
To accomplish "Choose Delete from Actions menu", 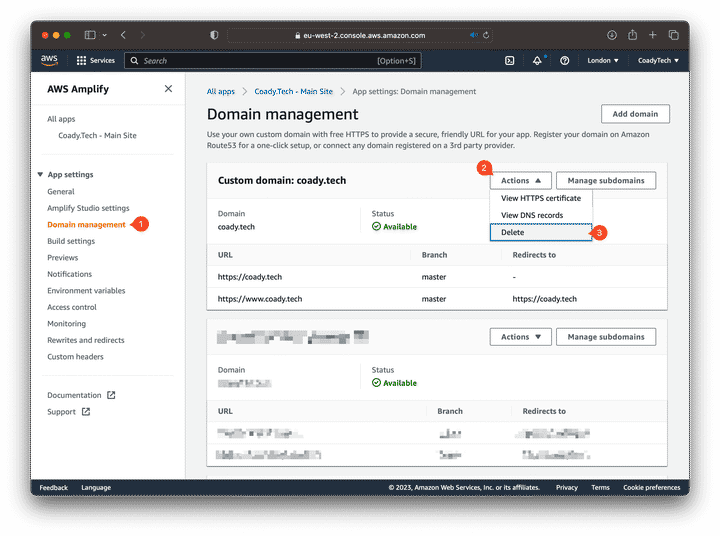I will [x=541, y=232].
